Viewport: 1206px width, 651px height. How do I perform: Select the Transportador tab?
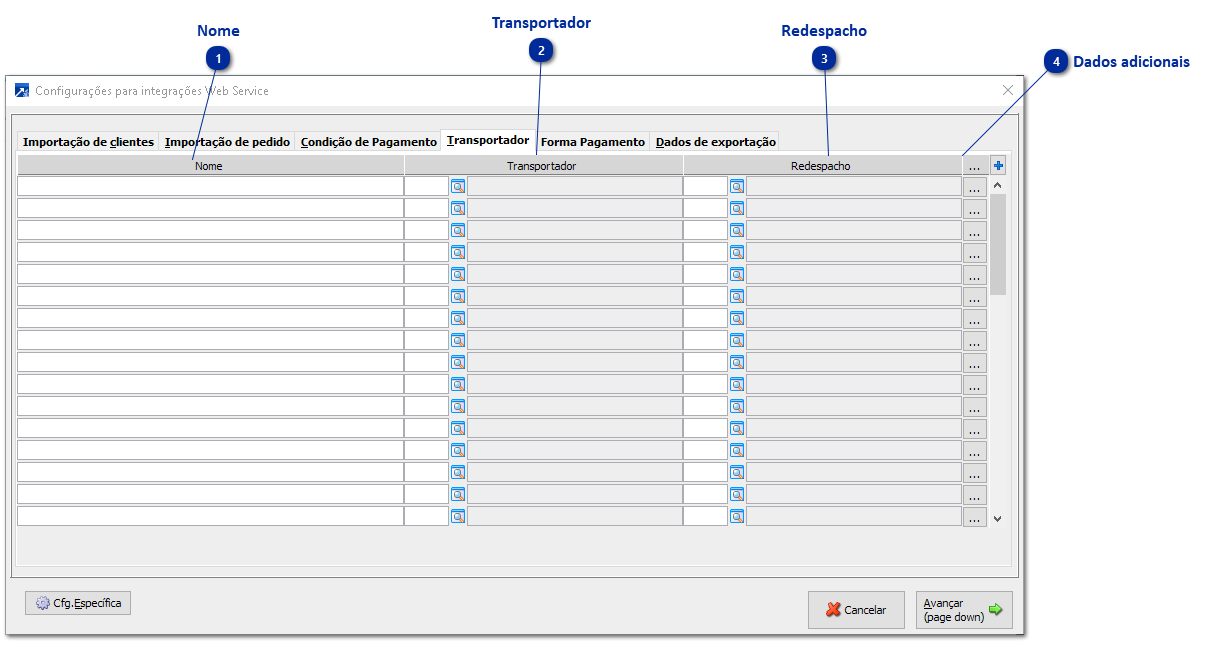(x=488, y=140)
